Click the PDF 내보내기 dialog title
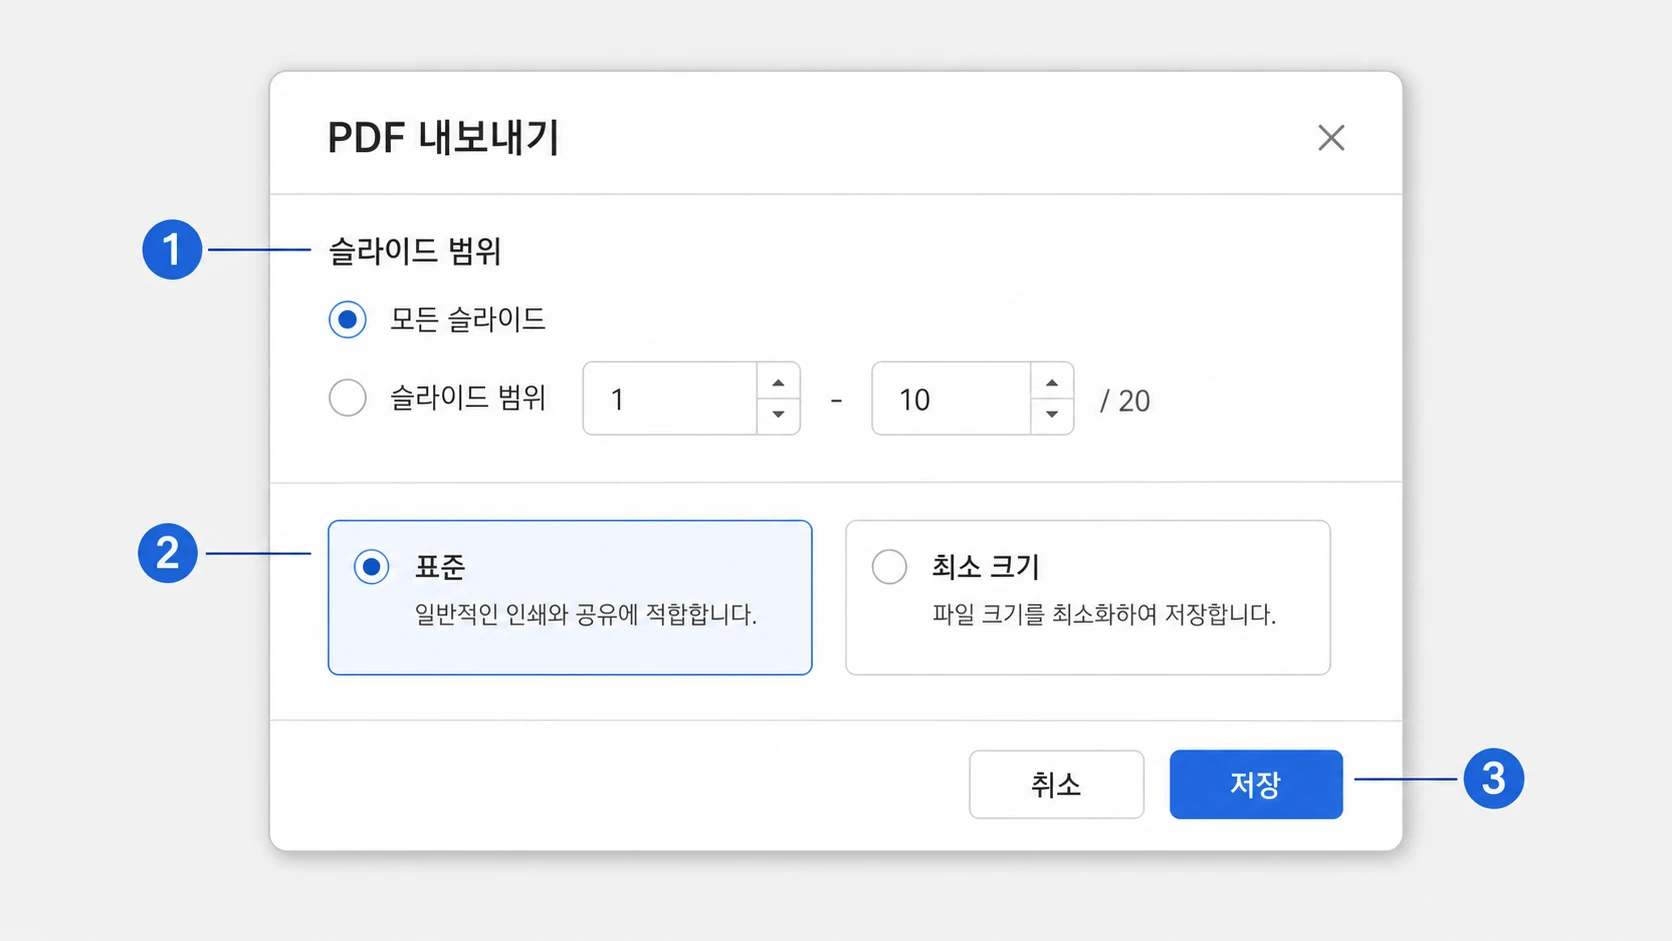1672x941 pixels. pos(443,138)
